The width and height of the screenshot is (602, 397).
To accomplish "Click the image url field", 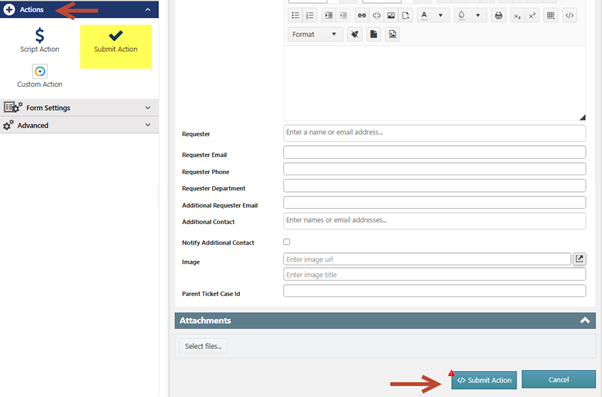I will [427, 259].
